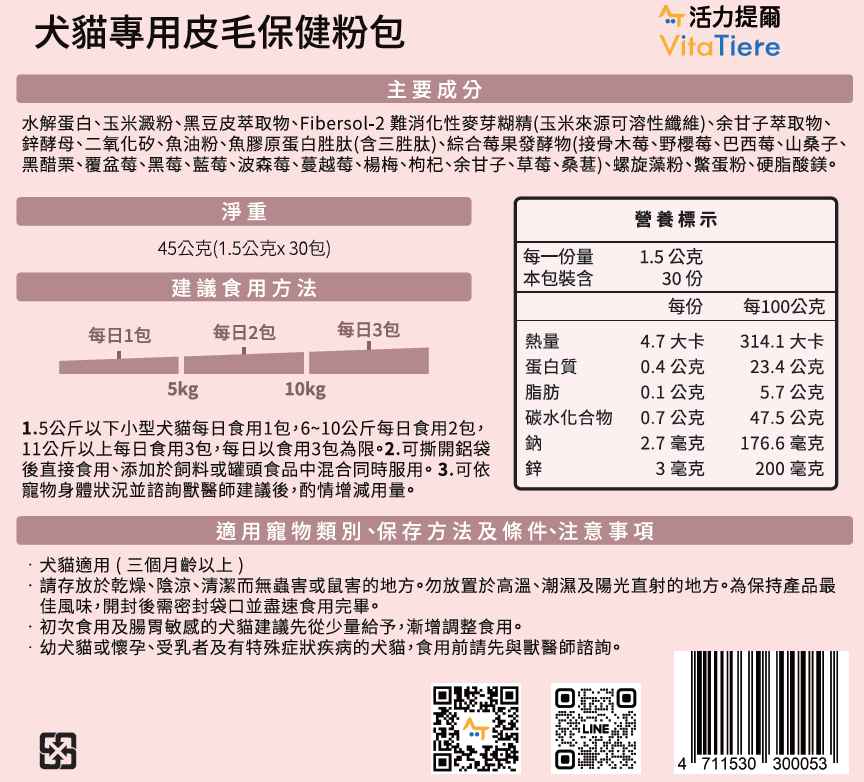
Task: Click the 營養標示 table title
Action: pos(676,219)
